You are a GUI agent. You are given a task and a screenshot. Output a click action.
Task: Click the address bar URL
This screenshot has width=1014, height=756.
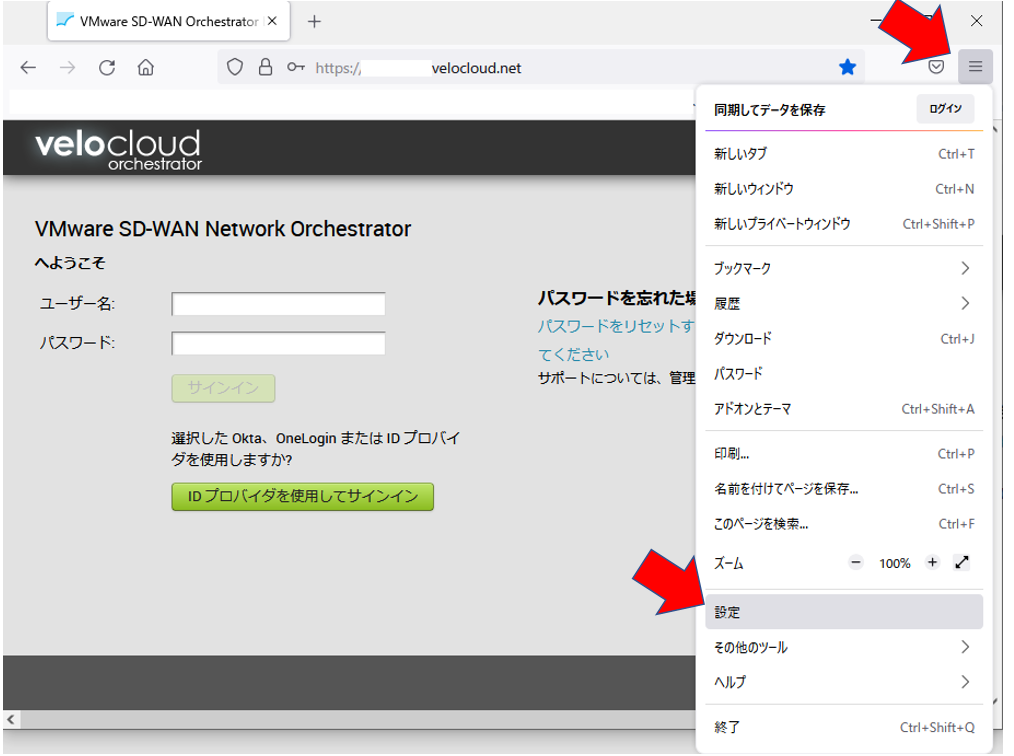coord(418,68)
